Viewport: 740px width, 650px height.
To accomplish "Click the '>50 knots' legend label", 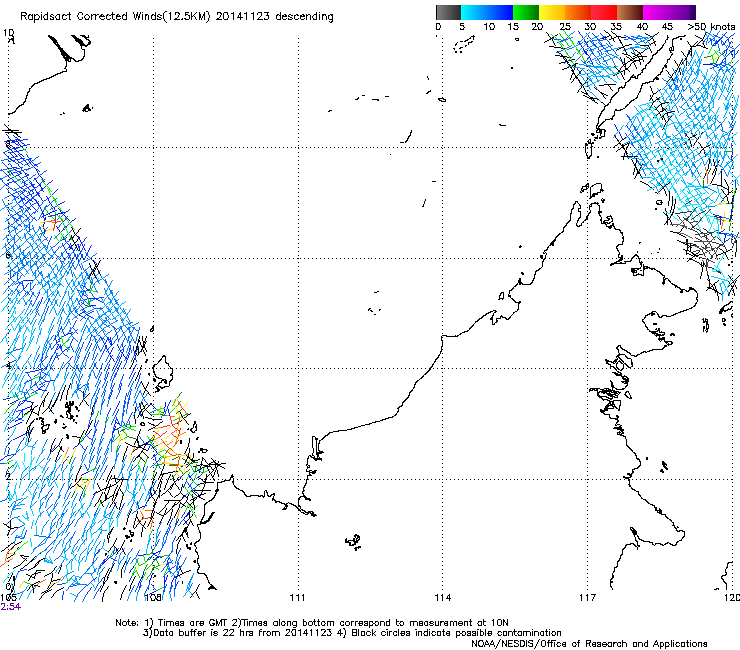I will (711, 27).
